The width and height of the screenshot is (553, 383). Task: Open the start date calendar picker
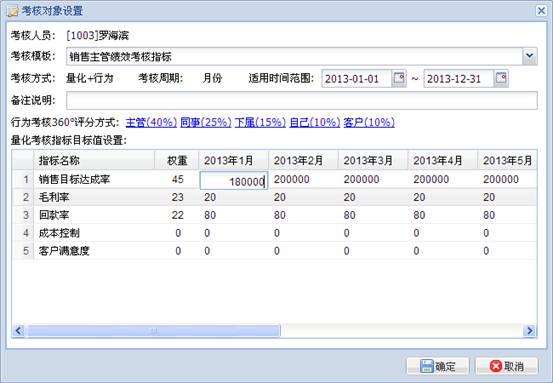(399, 78)
